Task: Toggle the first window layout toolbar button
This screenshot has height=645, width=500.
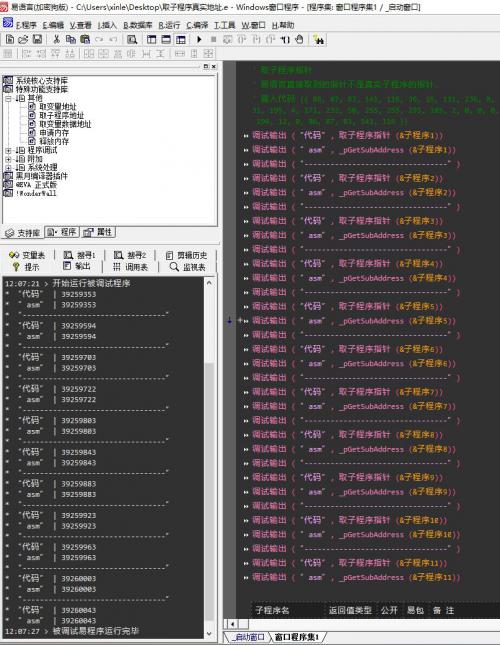Action: tap(152, 39)
